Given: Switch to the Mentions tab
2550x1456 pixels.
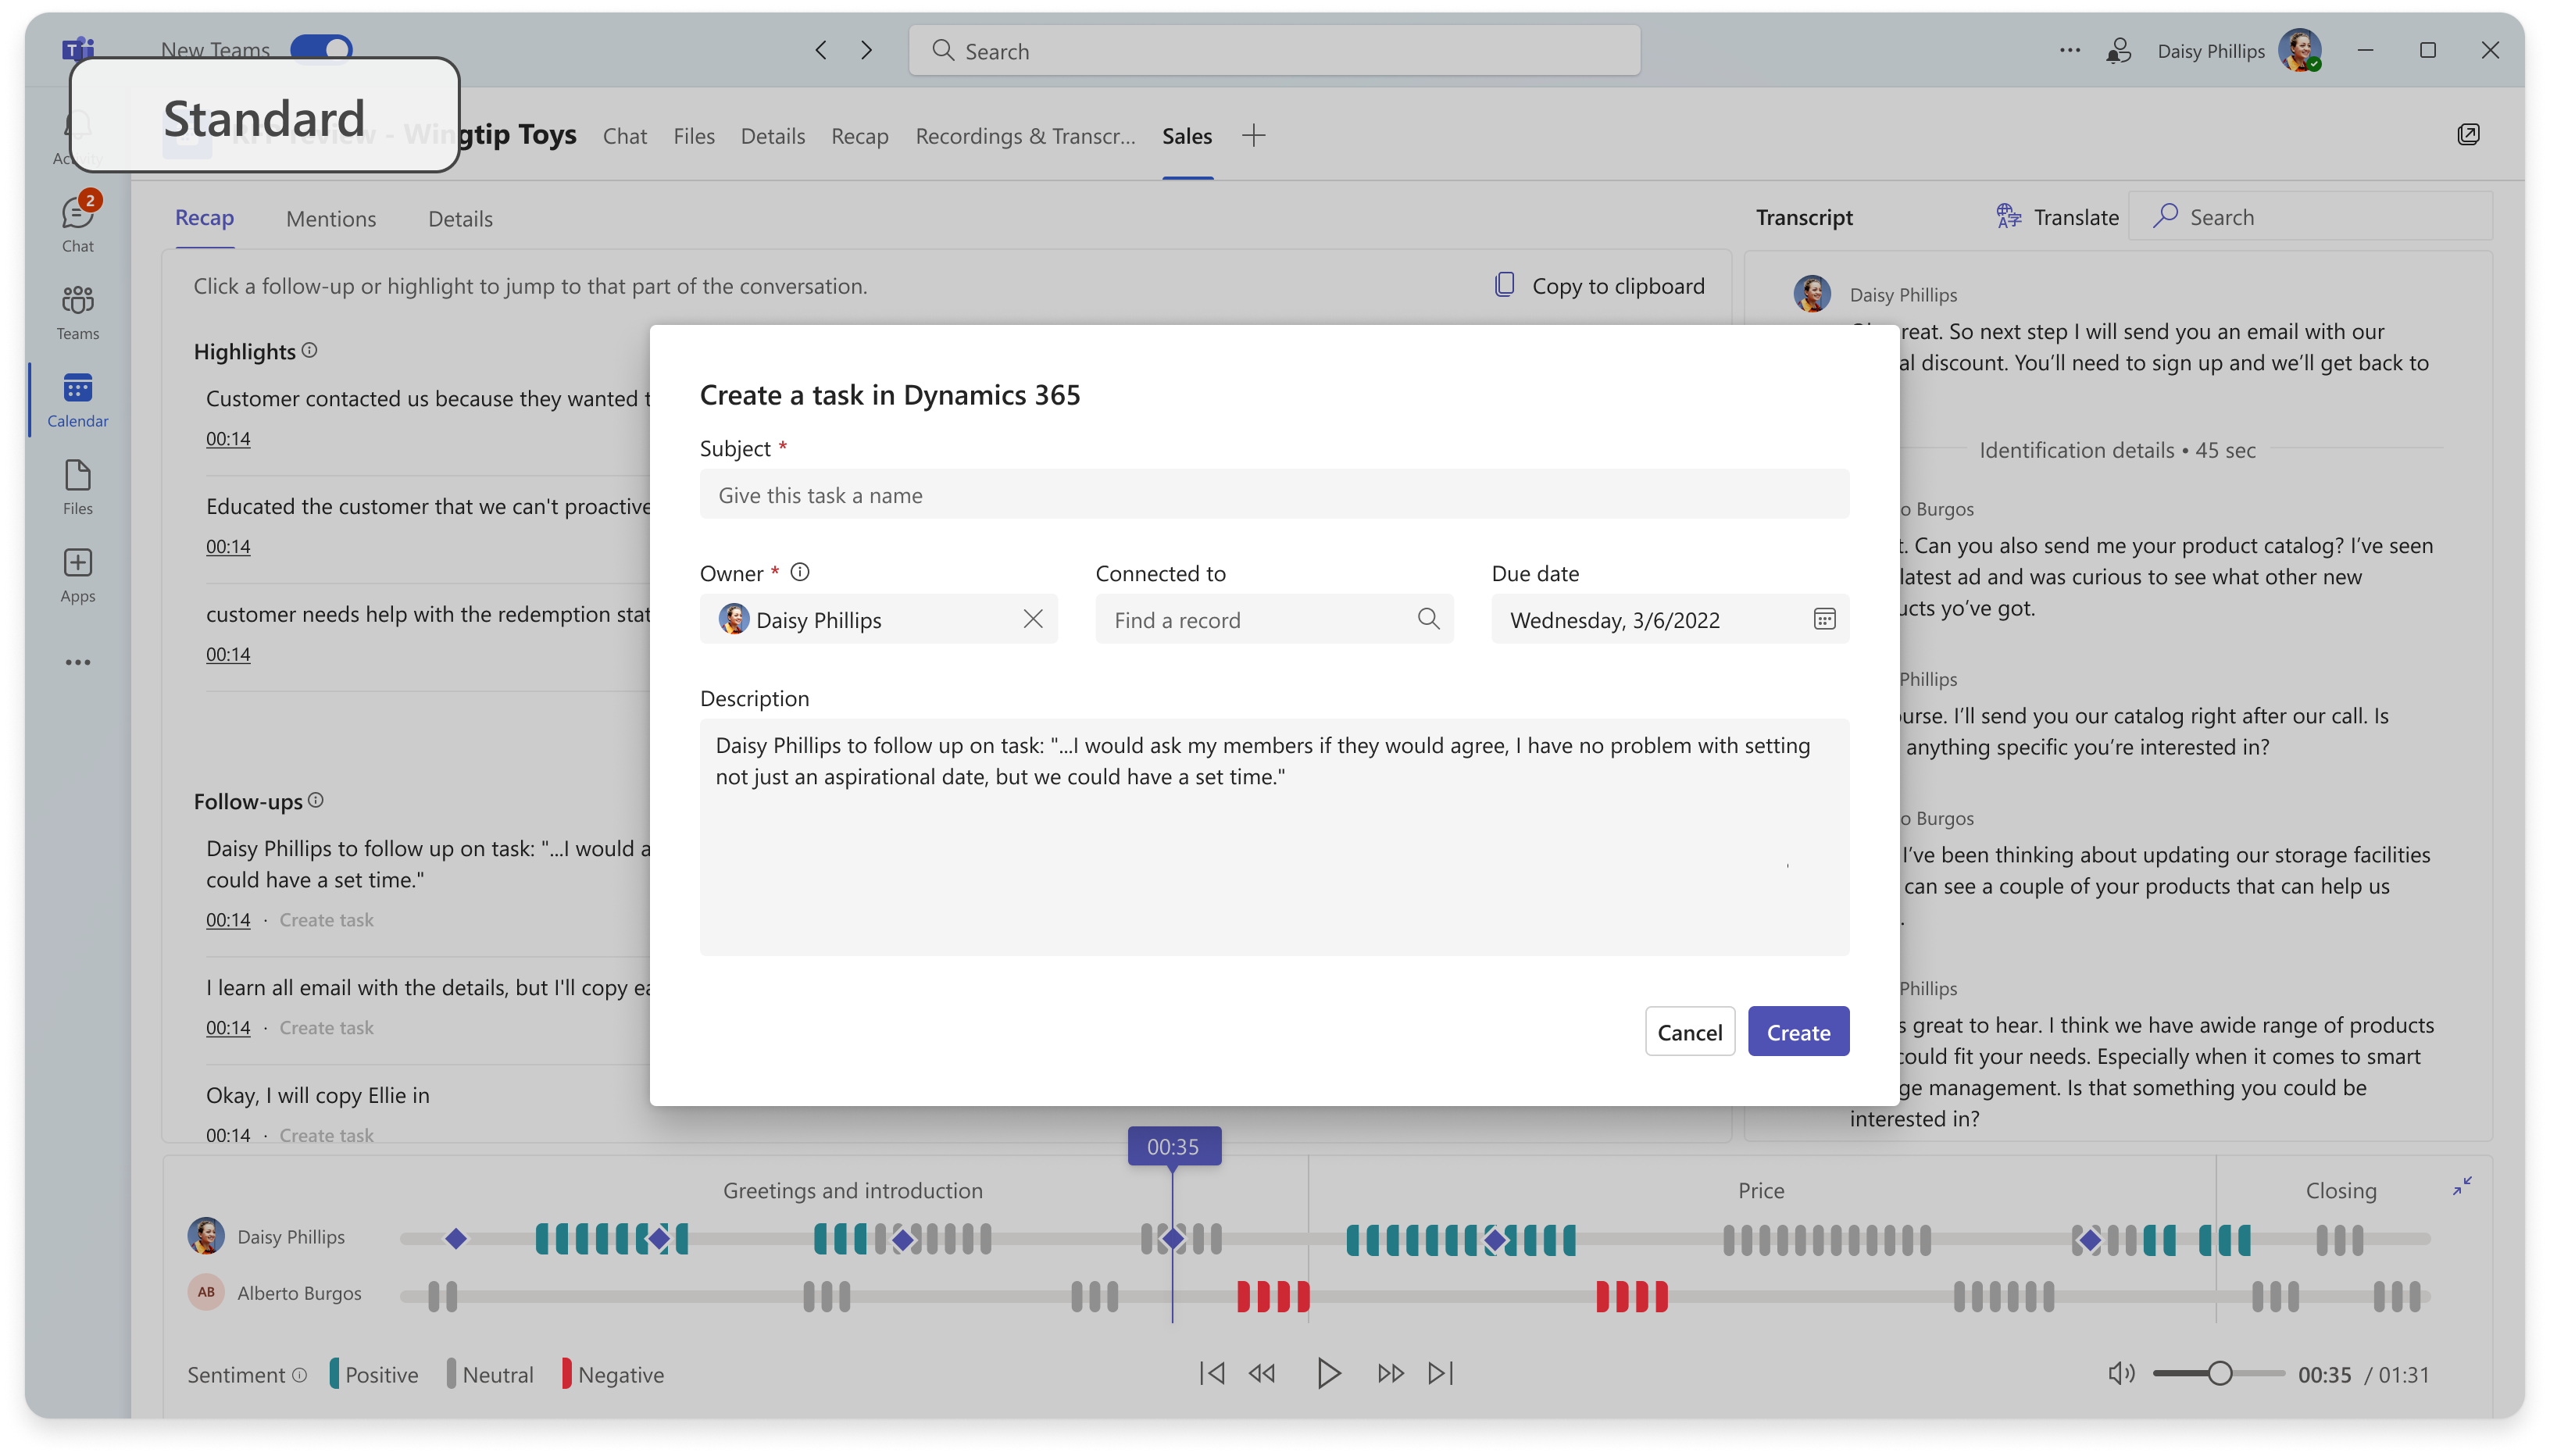Looking at the screenshot, I should (x=330, y=218).
